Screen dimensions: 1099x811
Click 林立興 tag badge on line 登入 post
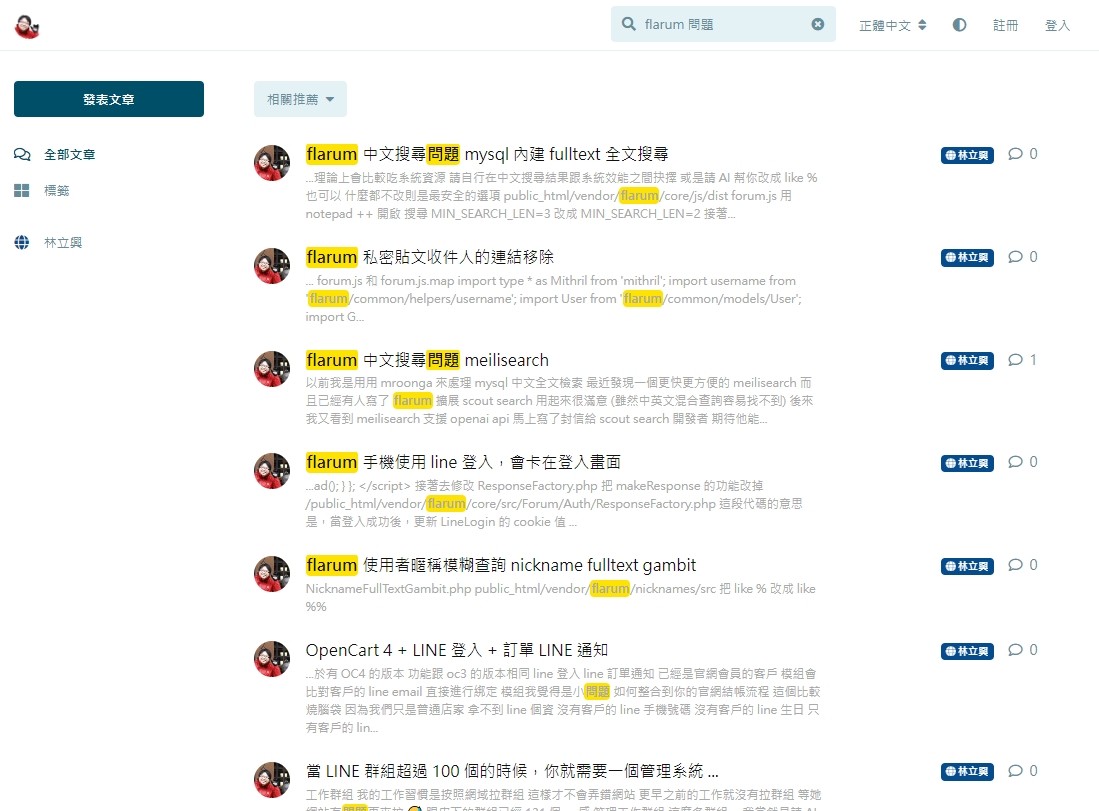click(x=967, y=463)
